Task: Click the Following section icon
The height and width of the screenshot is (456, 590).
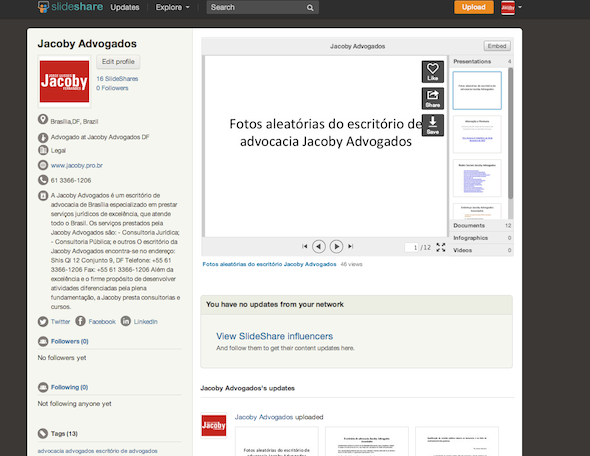Action: coord(43,387)
